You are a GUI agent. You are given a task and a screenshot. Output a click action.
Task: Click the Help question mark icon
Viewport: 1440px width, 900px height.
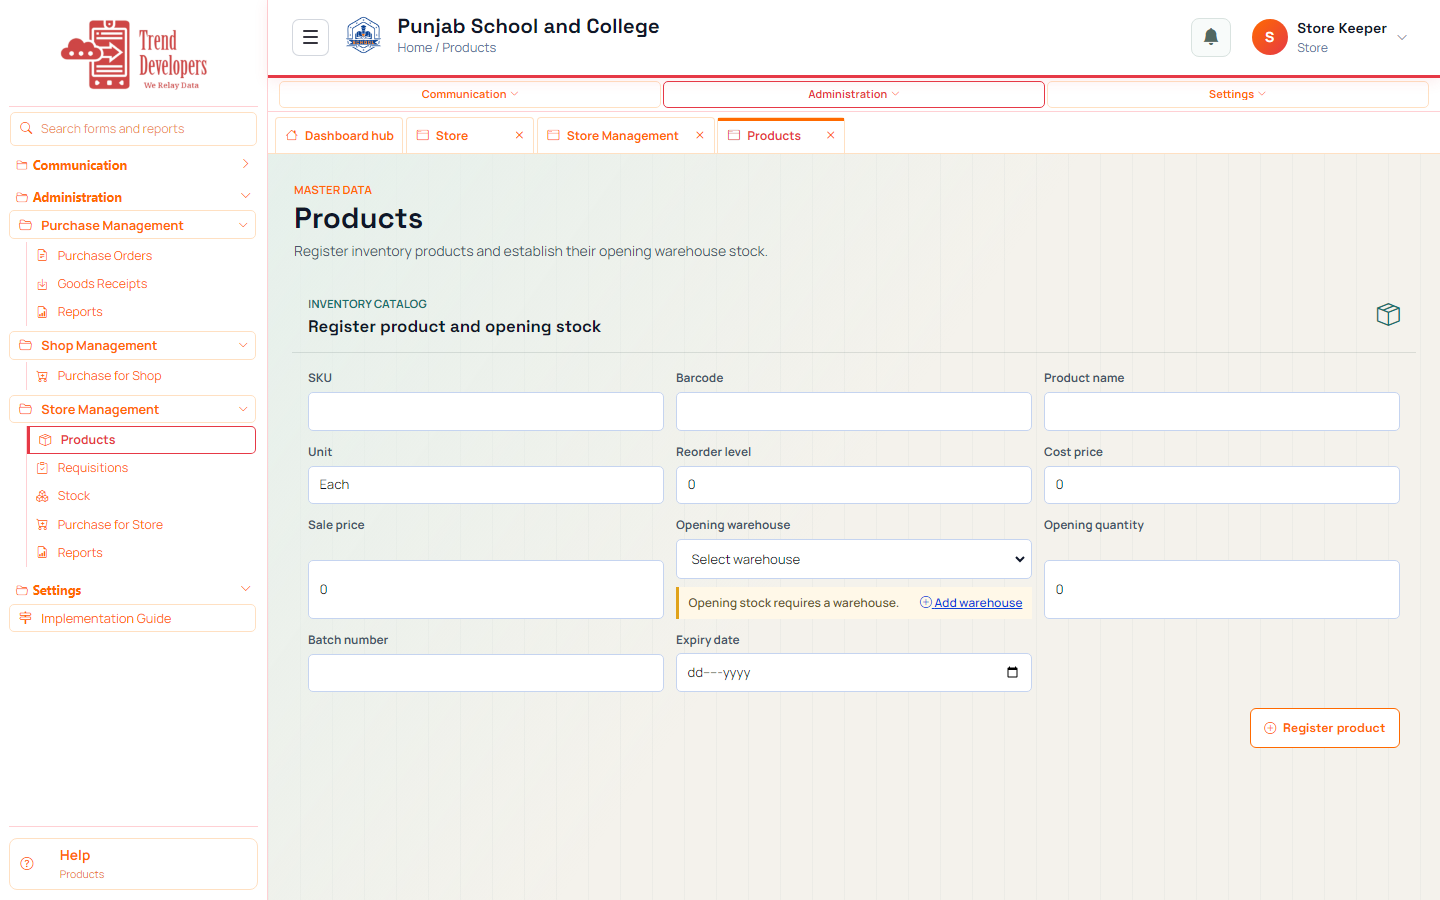(x=27, y=863)
